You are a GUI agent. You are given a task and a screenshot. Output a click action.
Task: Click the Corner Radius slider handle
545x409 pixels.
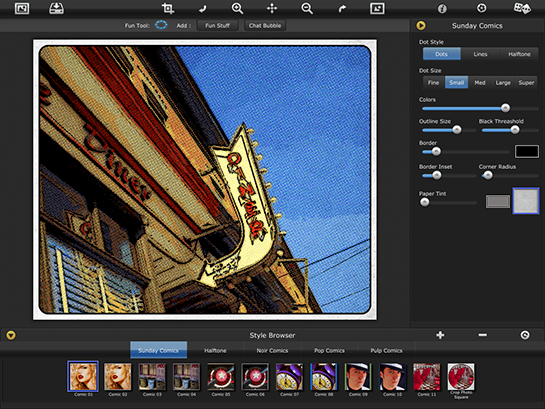click(488, 175)
